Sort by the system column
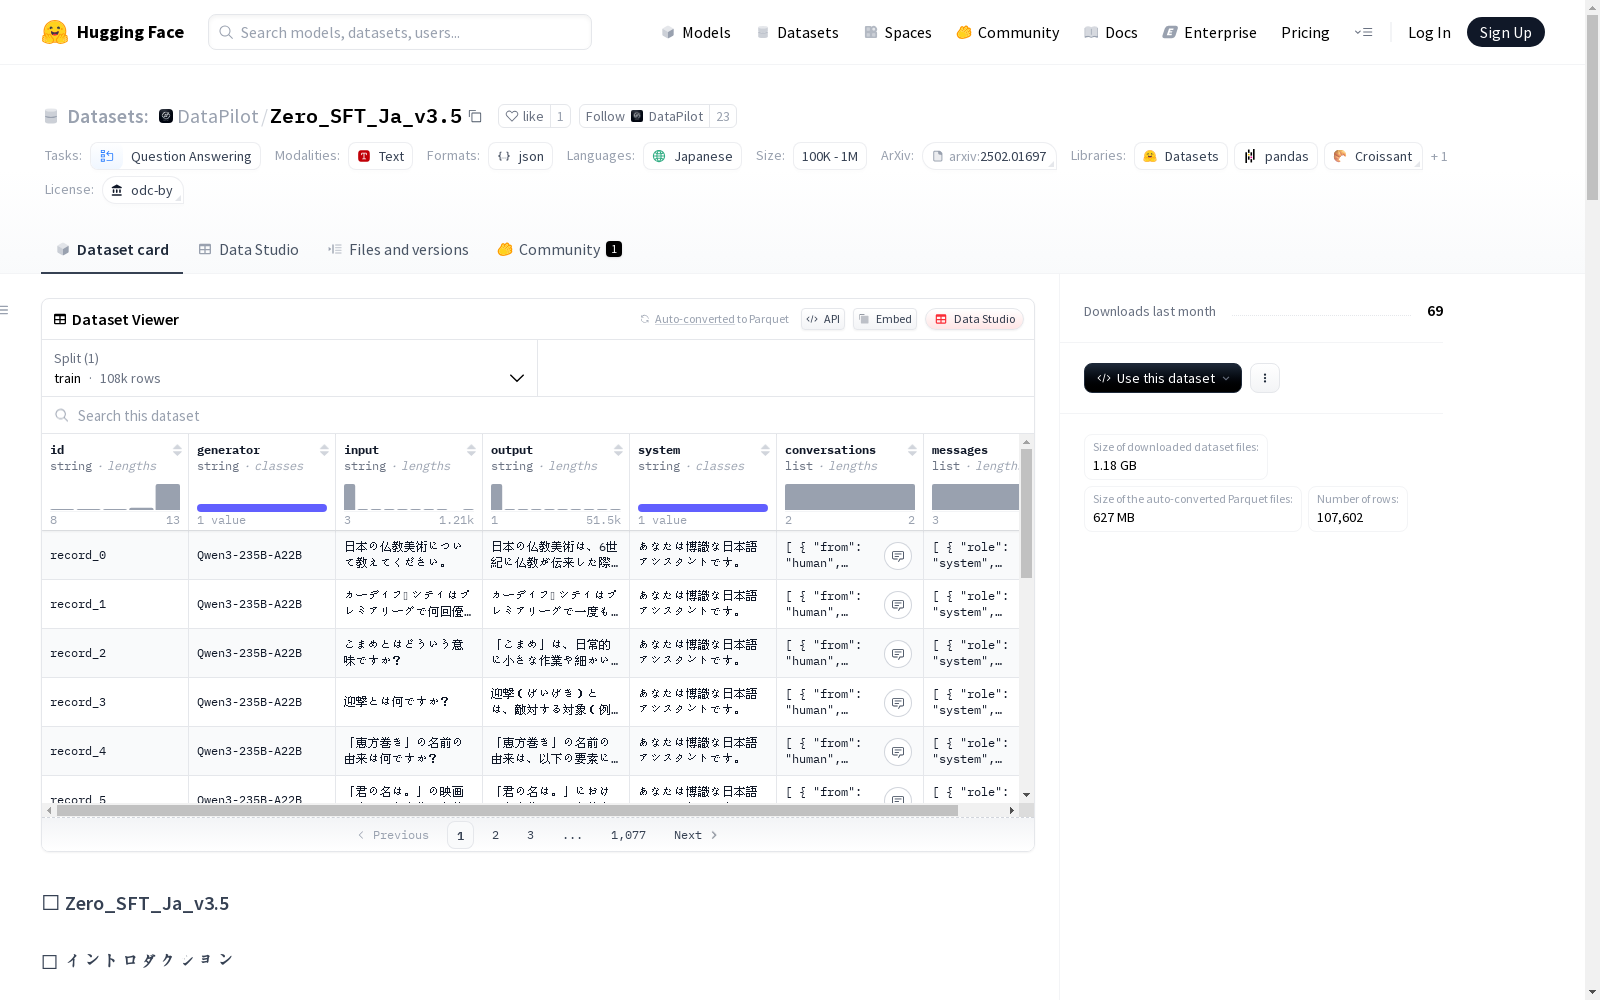Viewport: 1600px width, 1000px height. coord(765,450)
